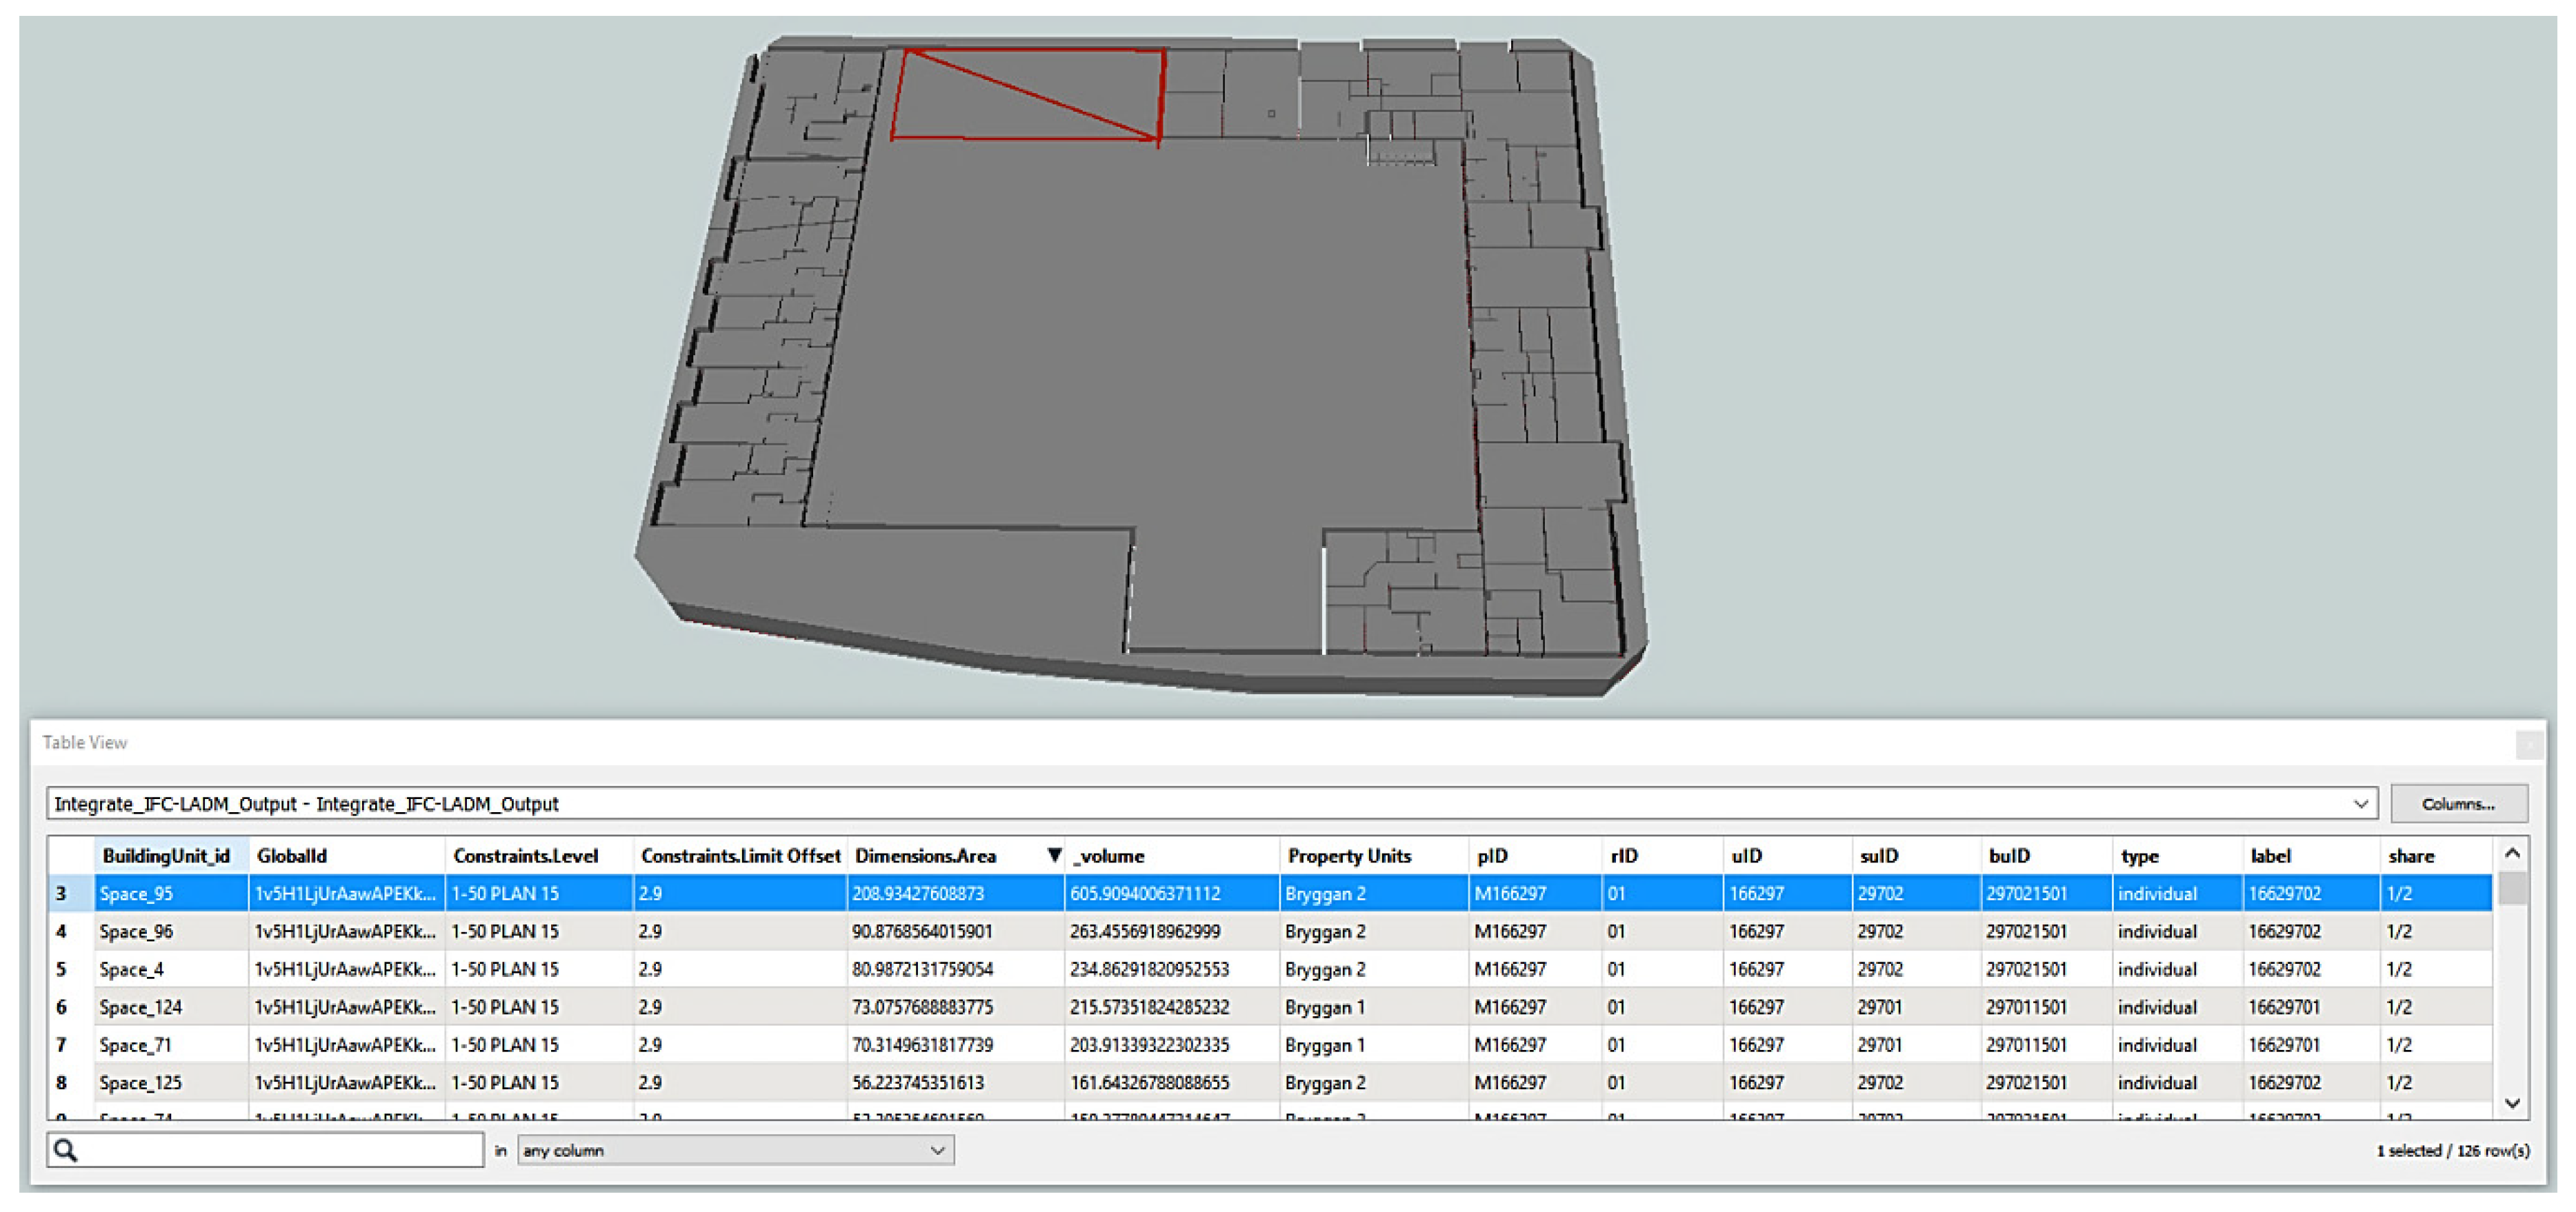Click the Constraints.Level column header
The image size is (2576, 1212).
[x=525, y=856]
